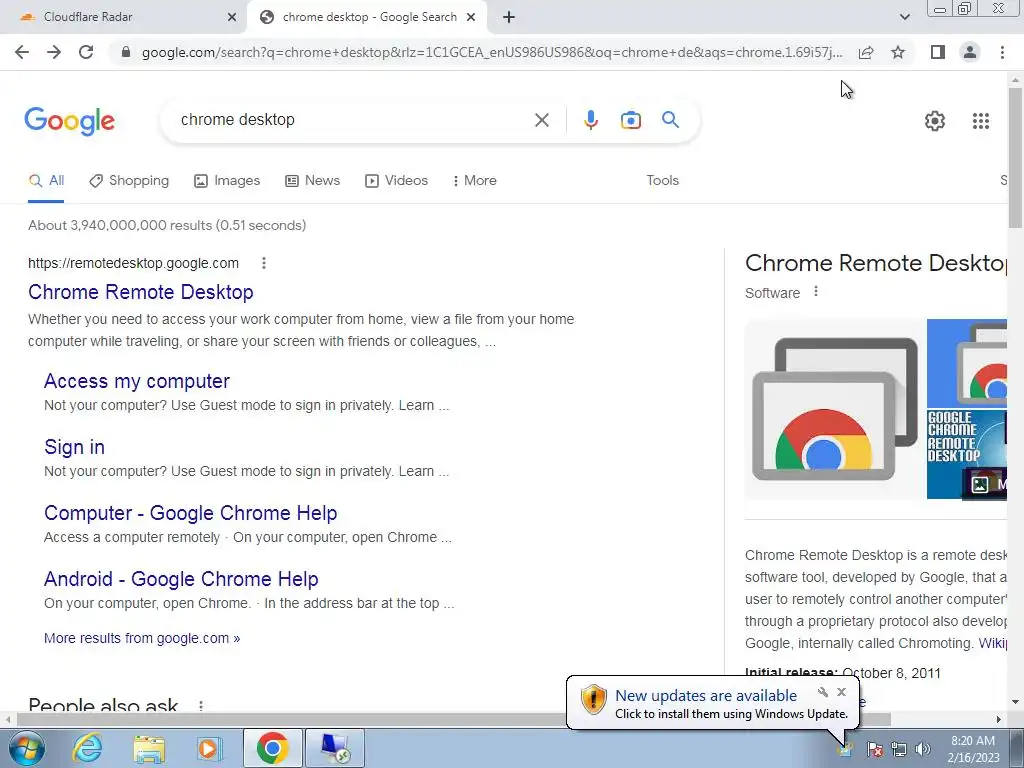The image size is (1024, 768).
Task: Click the lock site info icon
Action: (x=126, y=52)
